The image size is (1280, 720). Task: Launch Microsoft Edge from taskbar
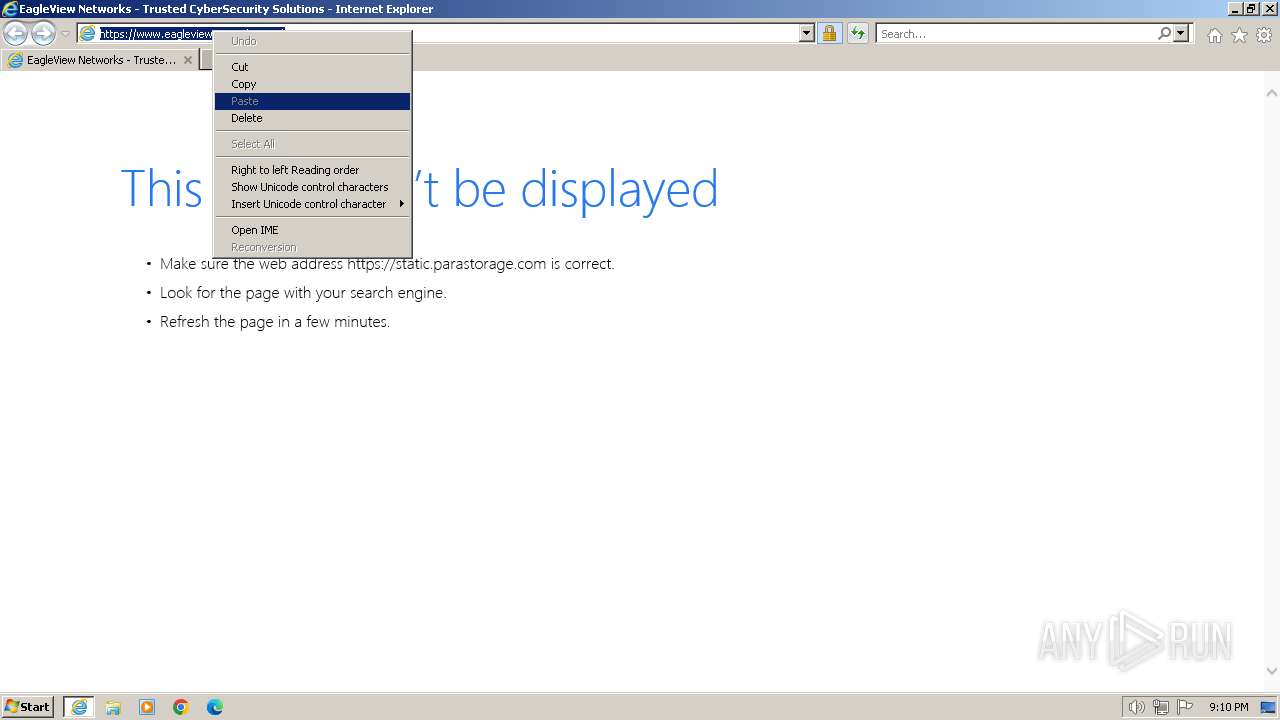(x=215, y=707)
